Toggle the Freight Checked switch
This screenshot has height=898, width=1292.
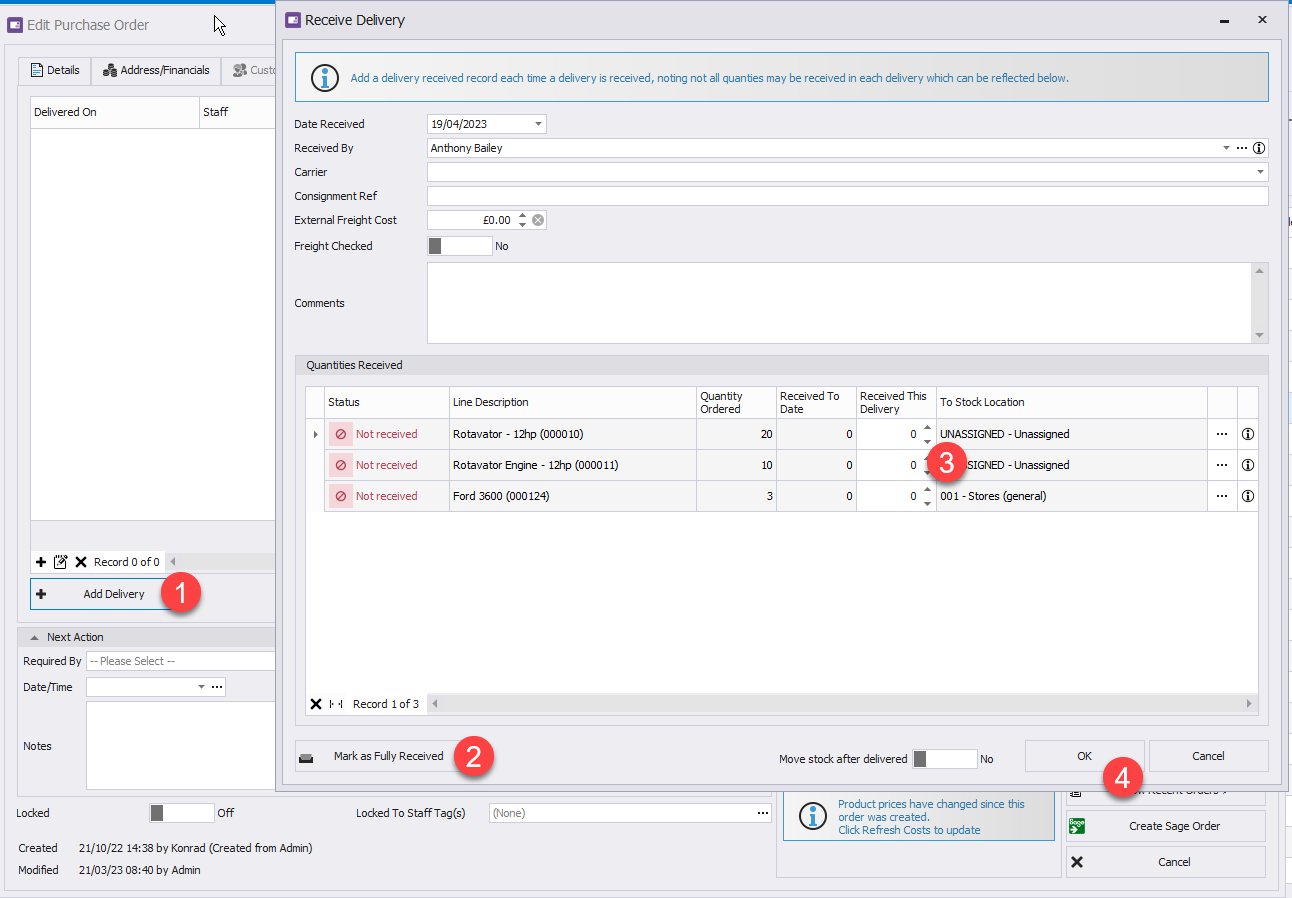click(x=460, y=246)
